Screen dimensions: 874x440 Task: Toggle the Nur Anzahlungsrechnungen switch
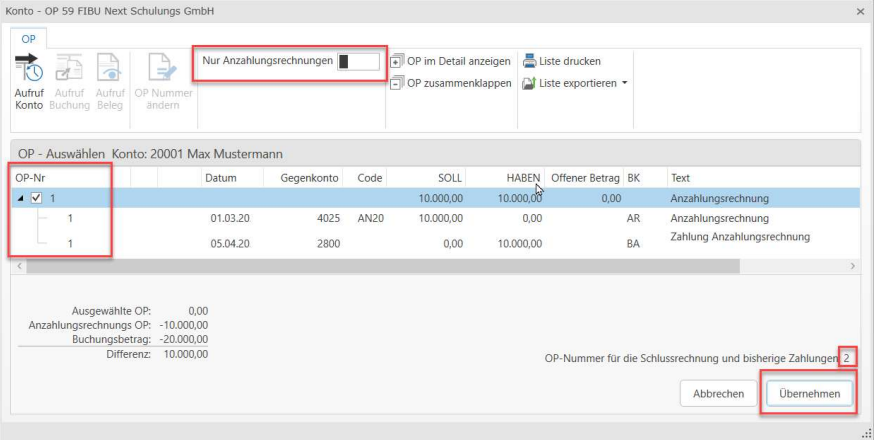pos(358,61)
